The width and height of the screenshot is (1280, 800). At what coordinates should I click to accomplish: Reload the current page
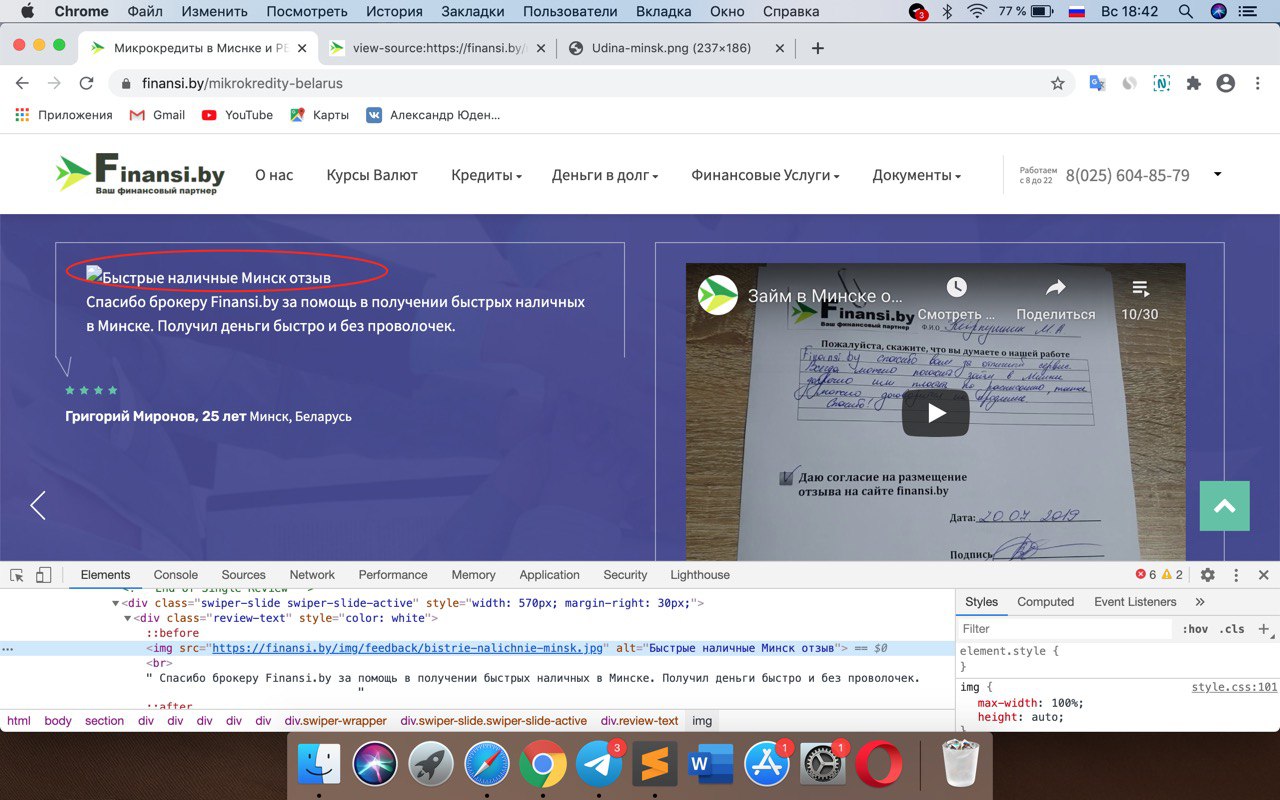87,84
